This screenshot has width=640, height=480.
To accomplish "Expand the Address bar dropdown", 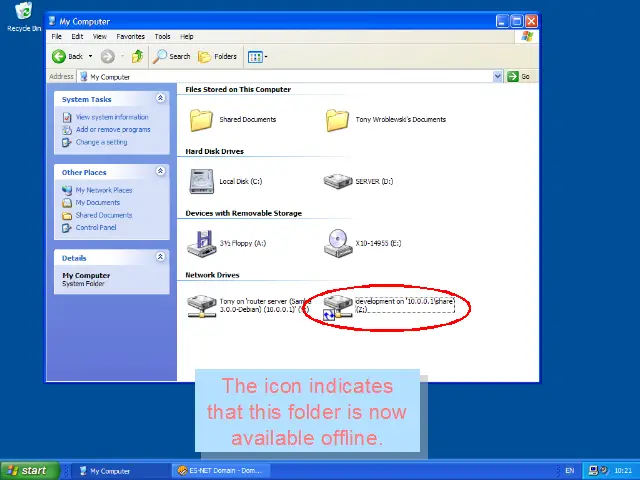I will click(x=497, y=76).
